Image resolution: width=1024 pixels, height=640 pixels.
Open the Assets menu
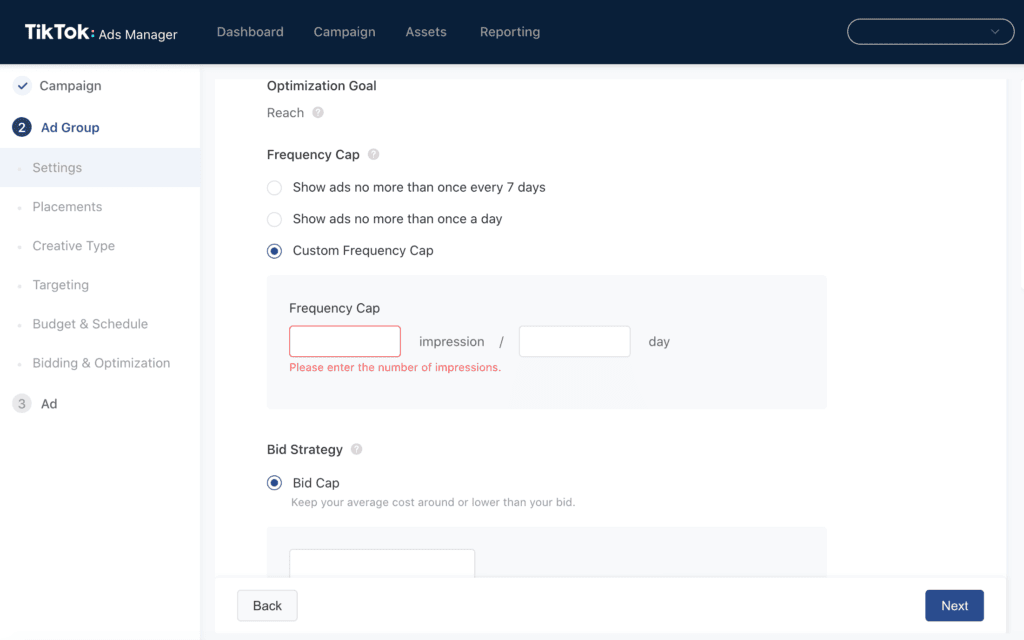point(426,32)
